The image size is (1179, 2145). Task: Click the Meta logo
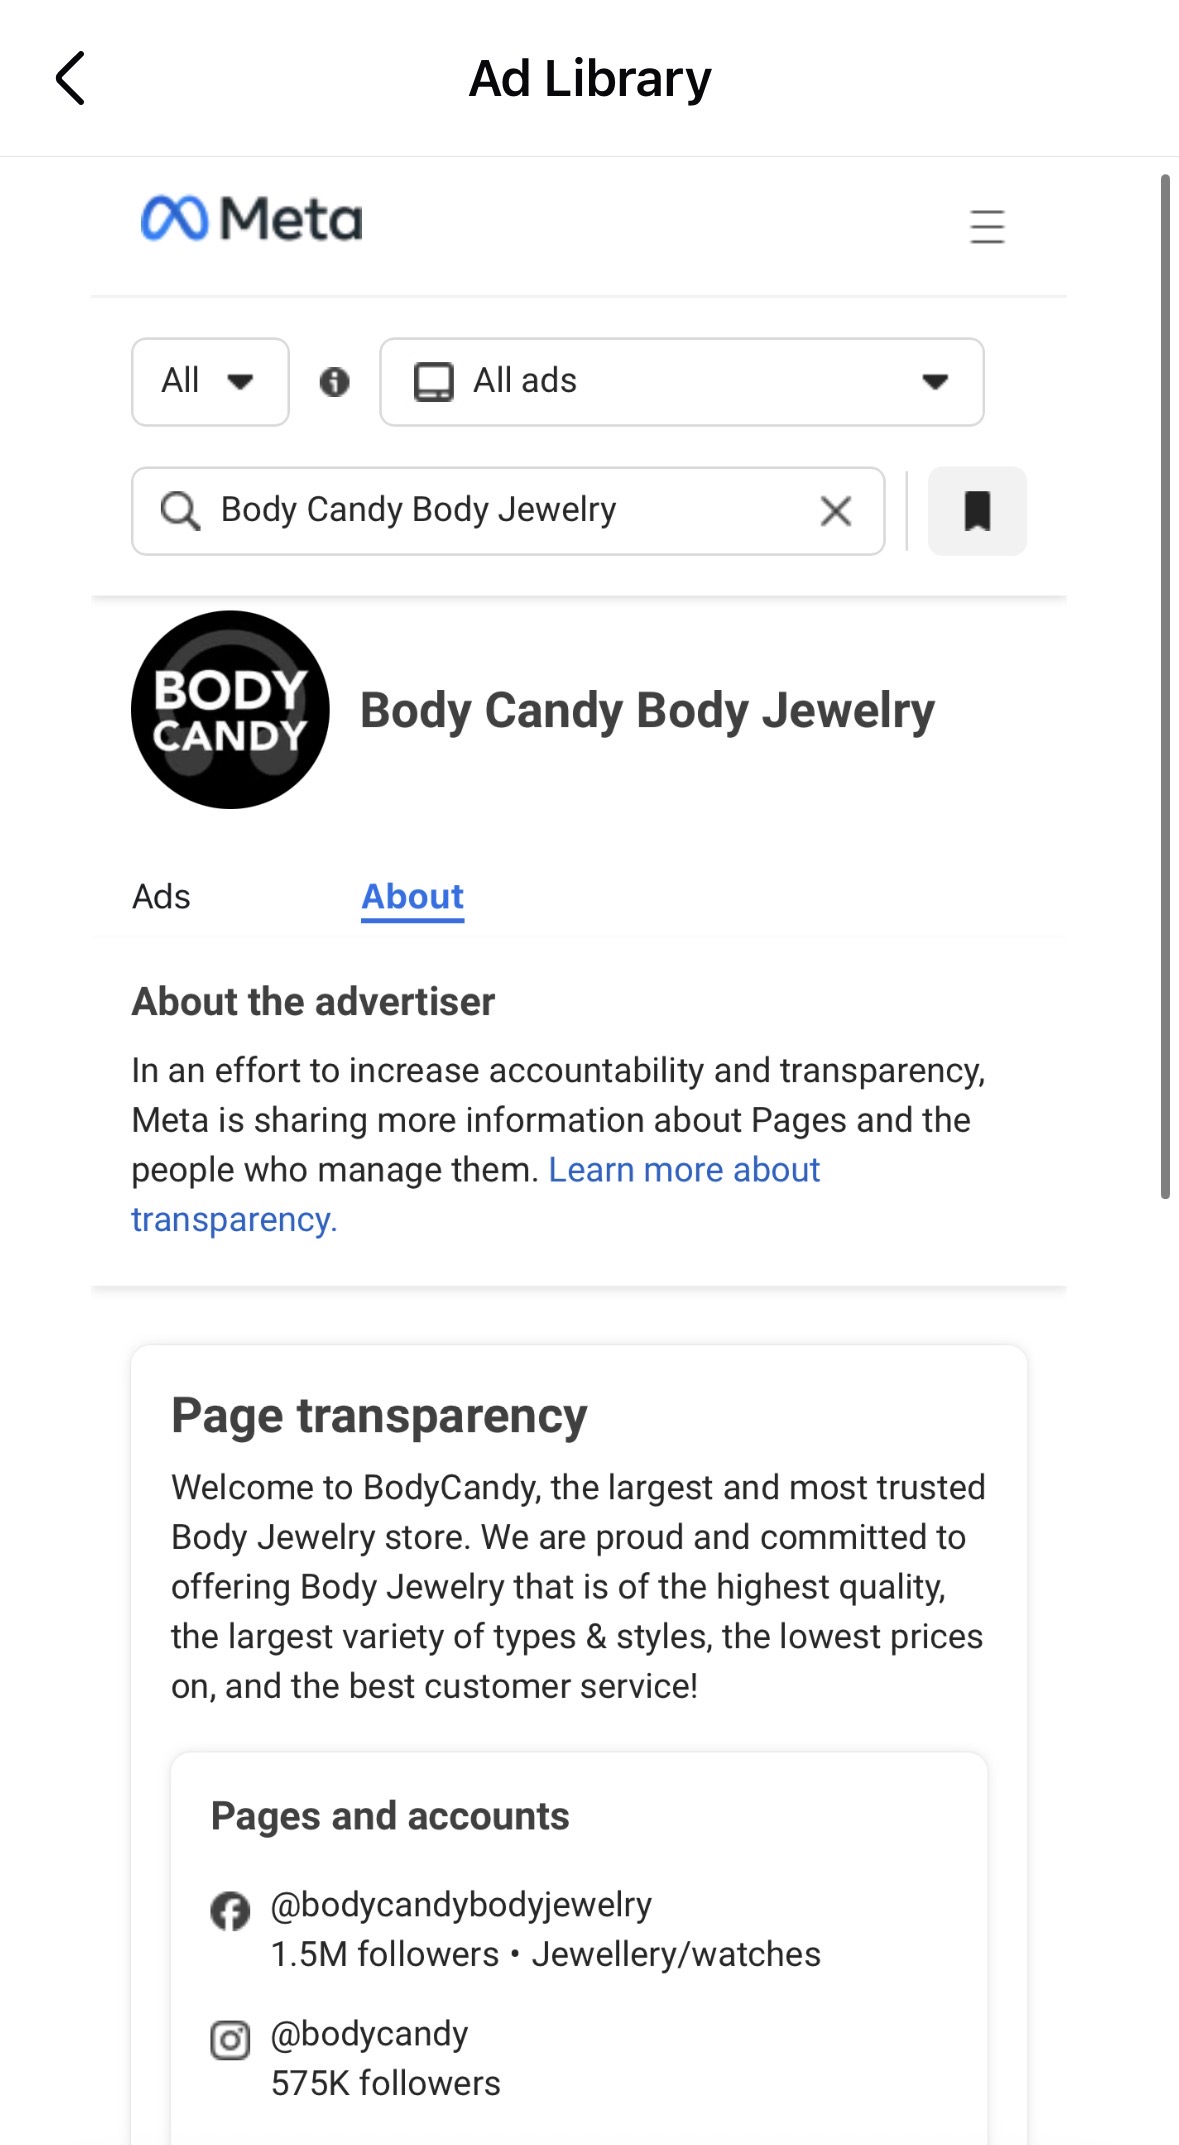tap(252, 219)
